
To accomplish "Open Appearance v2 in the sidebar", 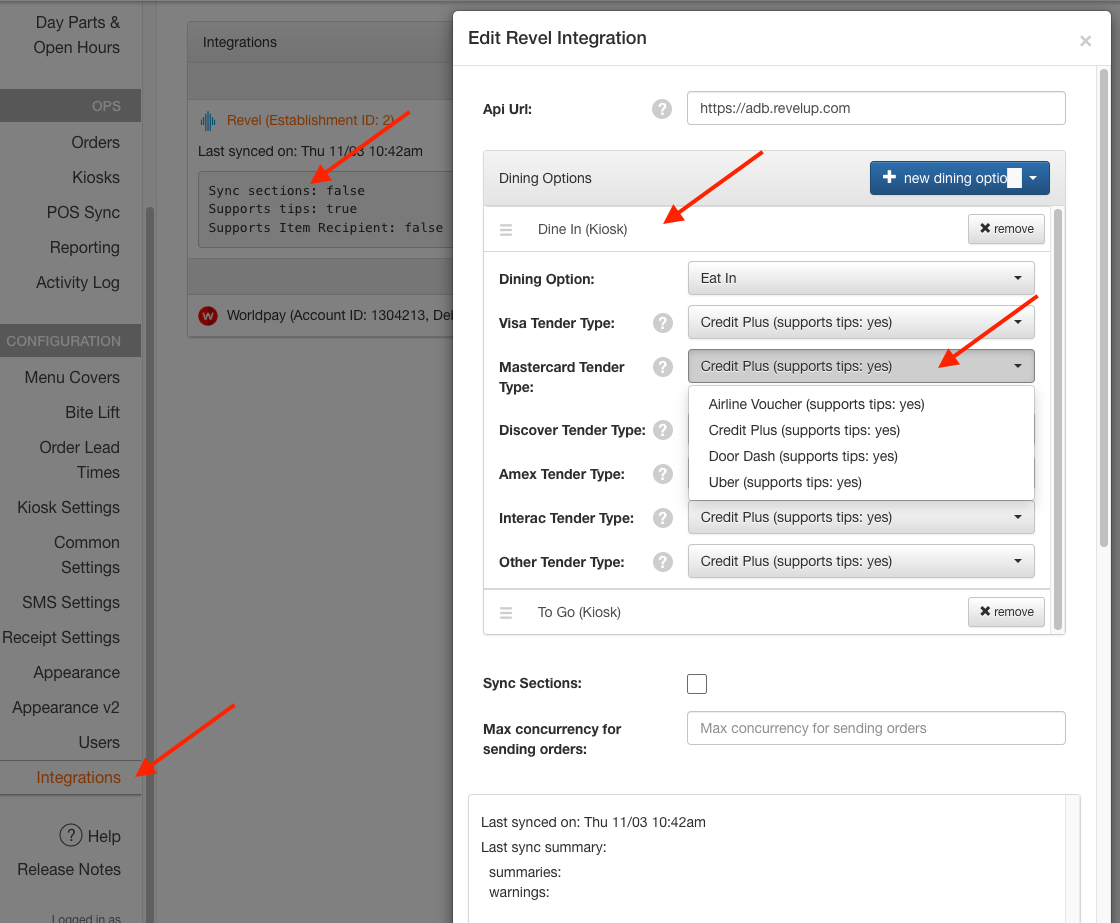I will 66,707.
